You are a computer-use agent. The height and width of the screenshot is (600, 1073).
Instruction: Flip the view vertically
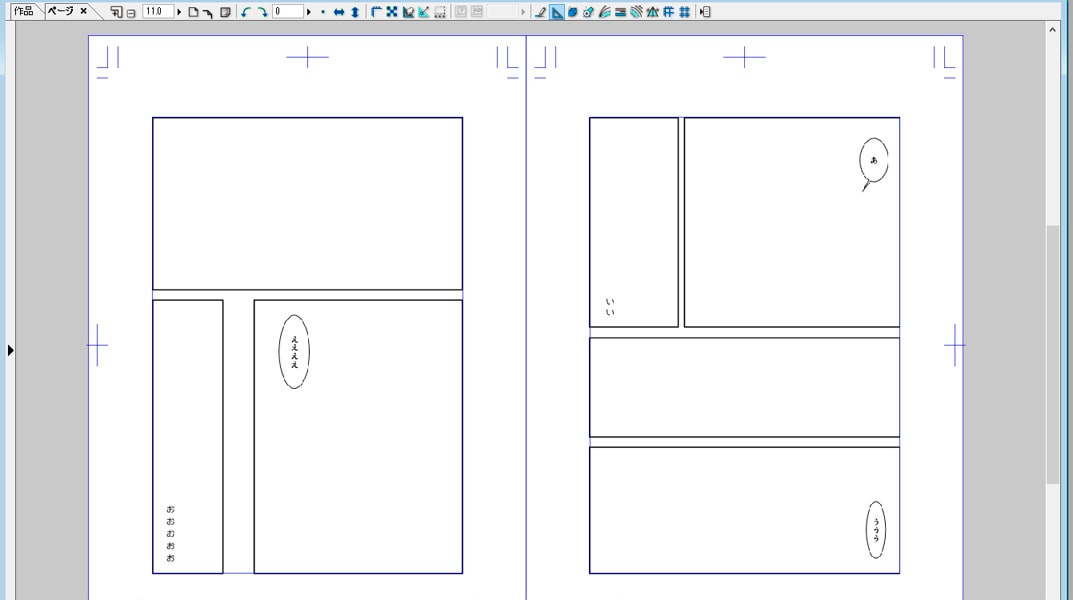(355, 12)
